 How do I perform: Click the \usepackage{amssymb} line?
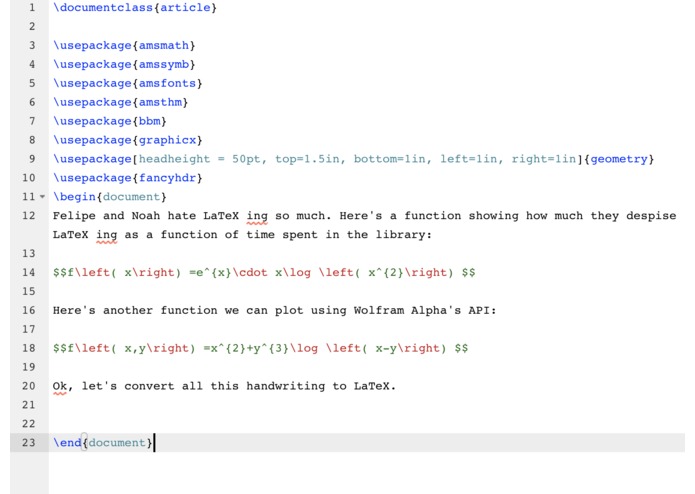click(x=124, y=65)
